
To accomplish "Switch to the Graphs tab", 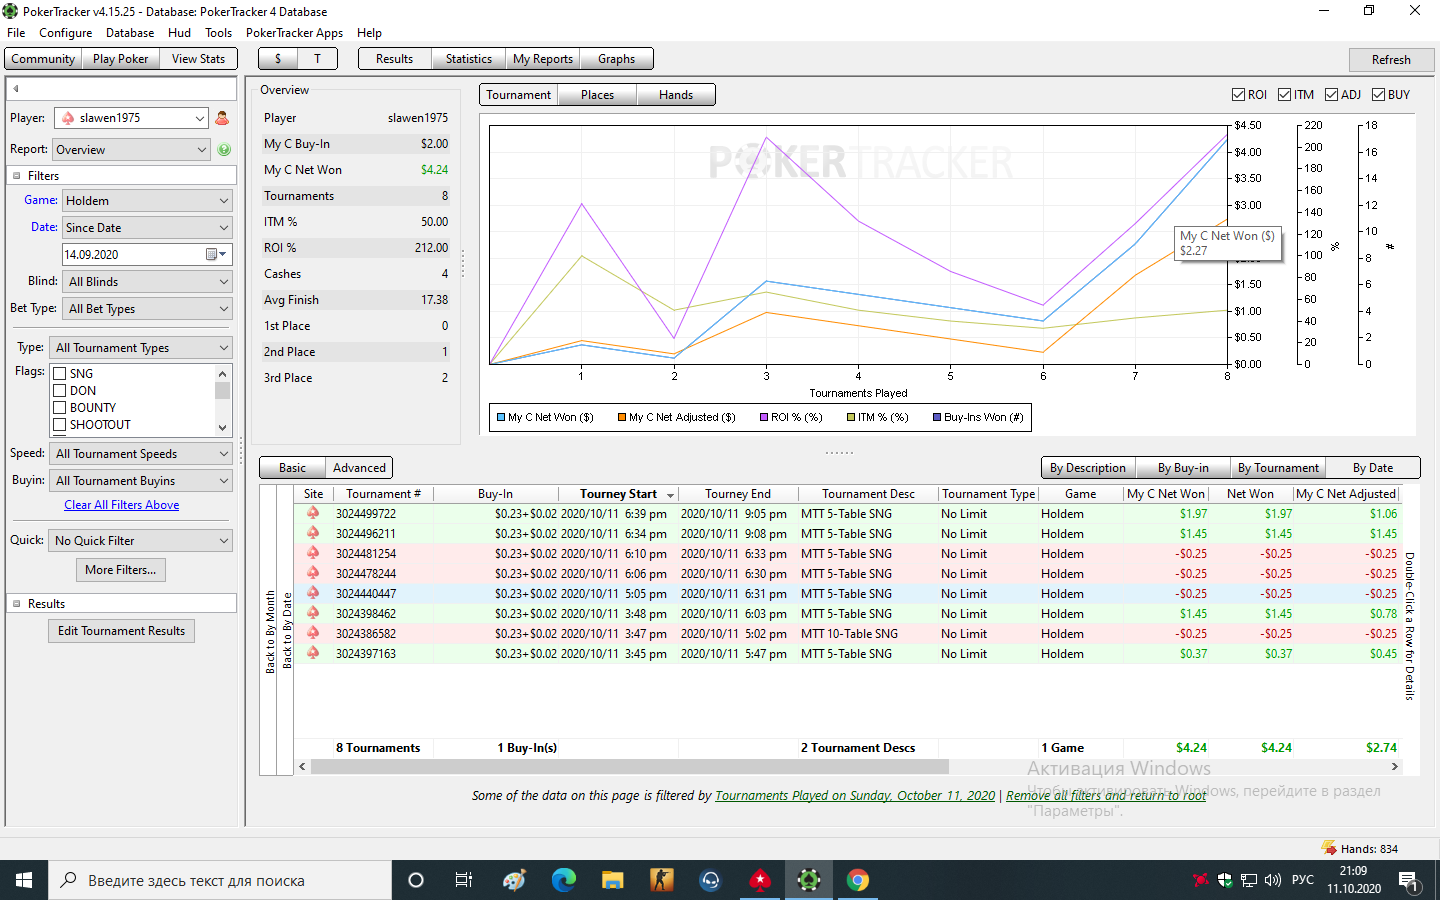I will 617,59.
